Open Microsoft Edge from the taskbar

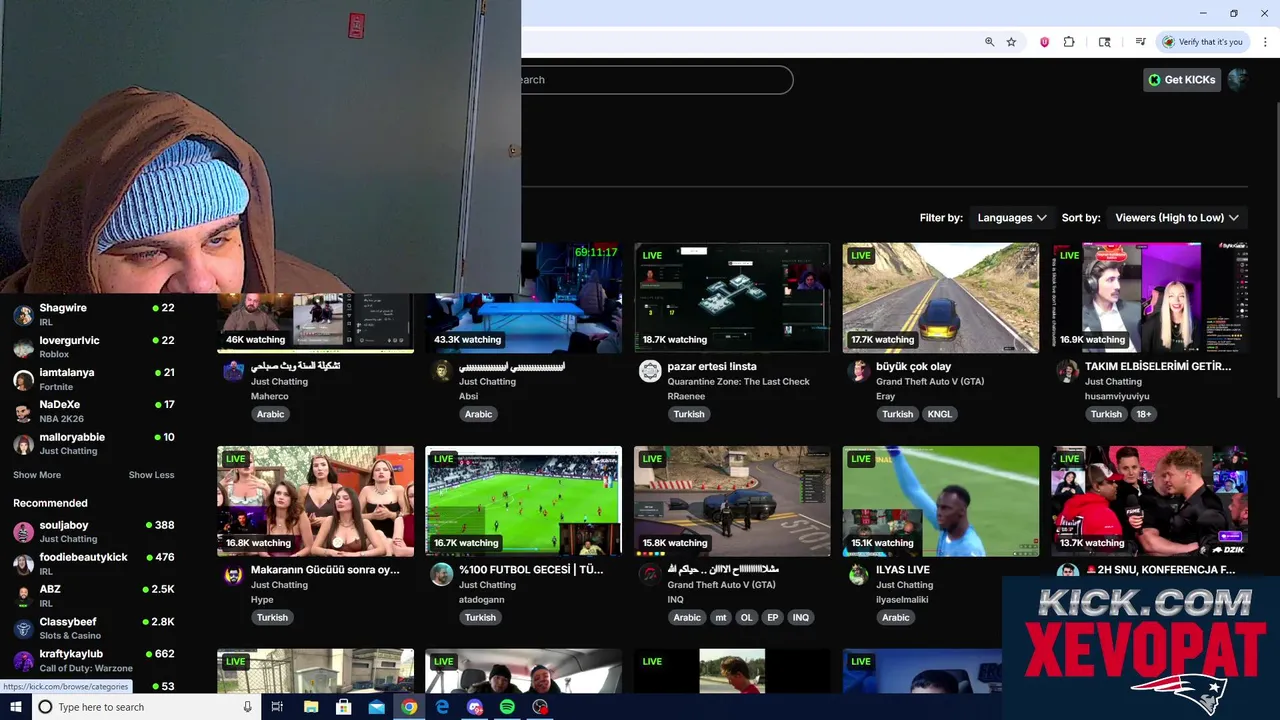[x=442, y=707]
